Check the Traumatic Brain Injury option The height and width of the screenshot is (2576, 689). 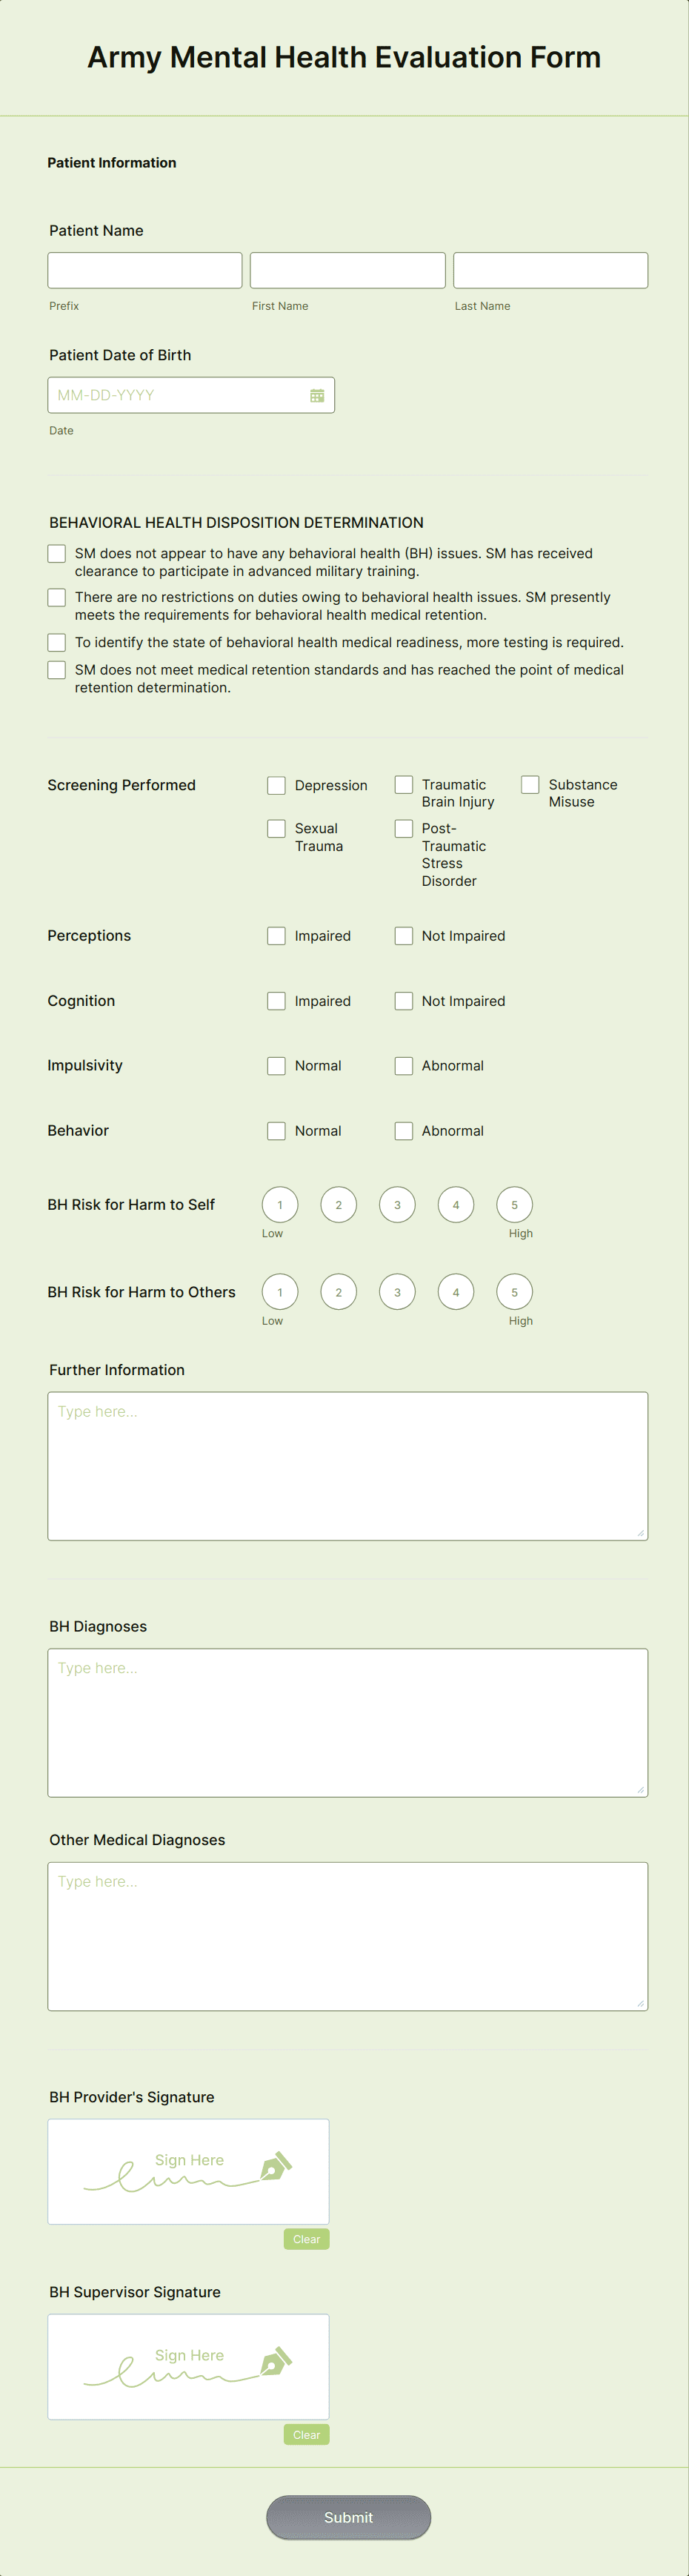(403, 785)
